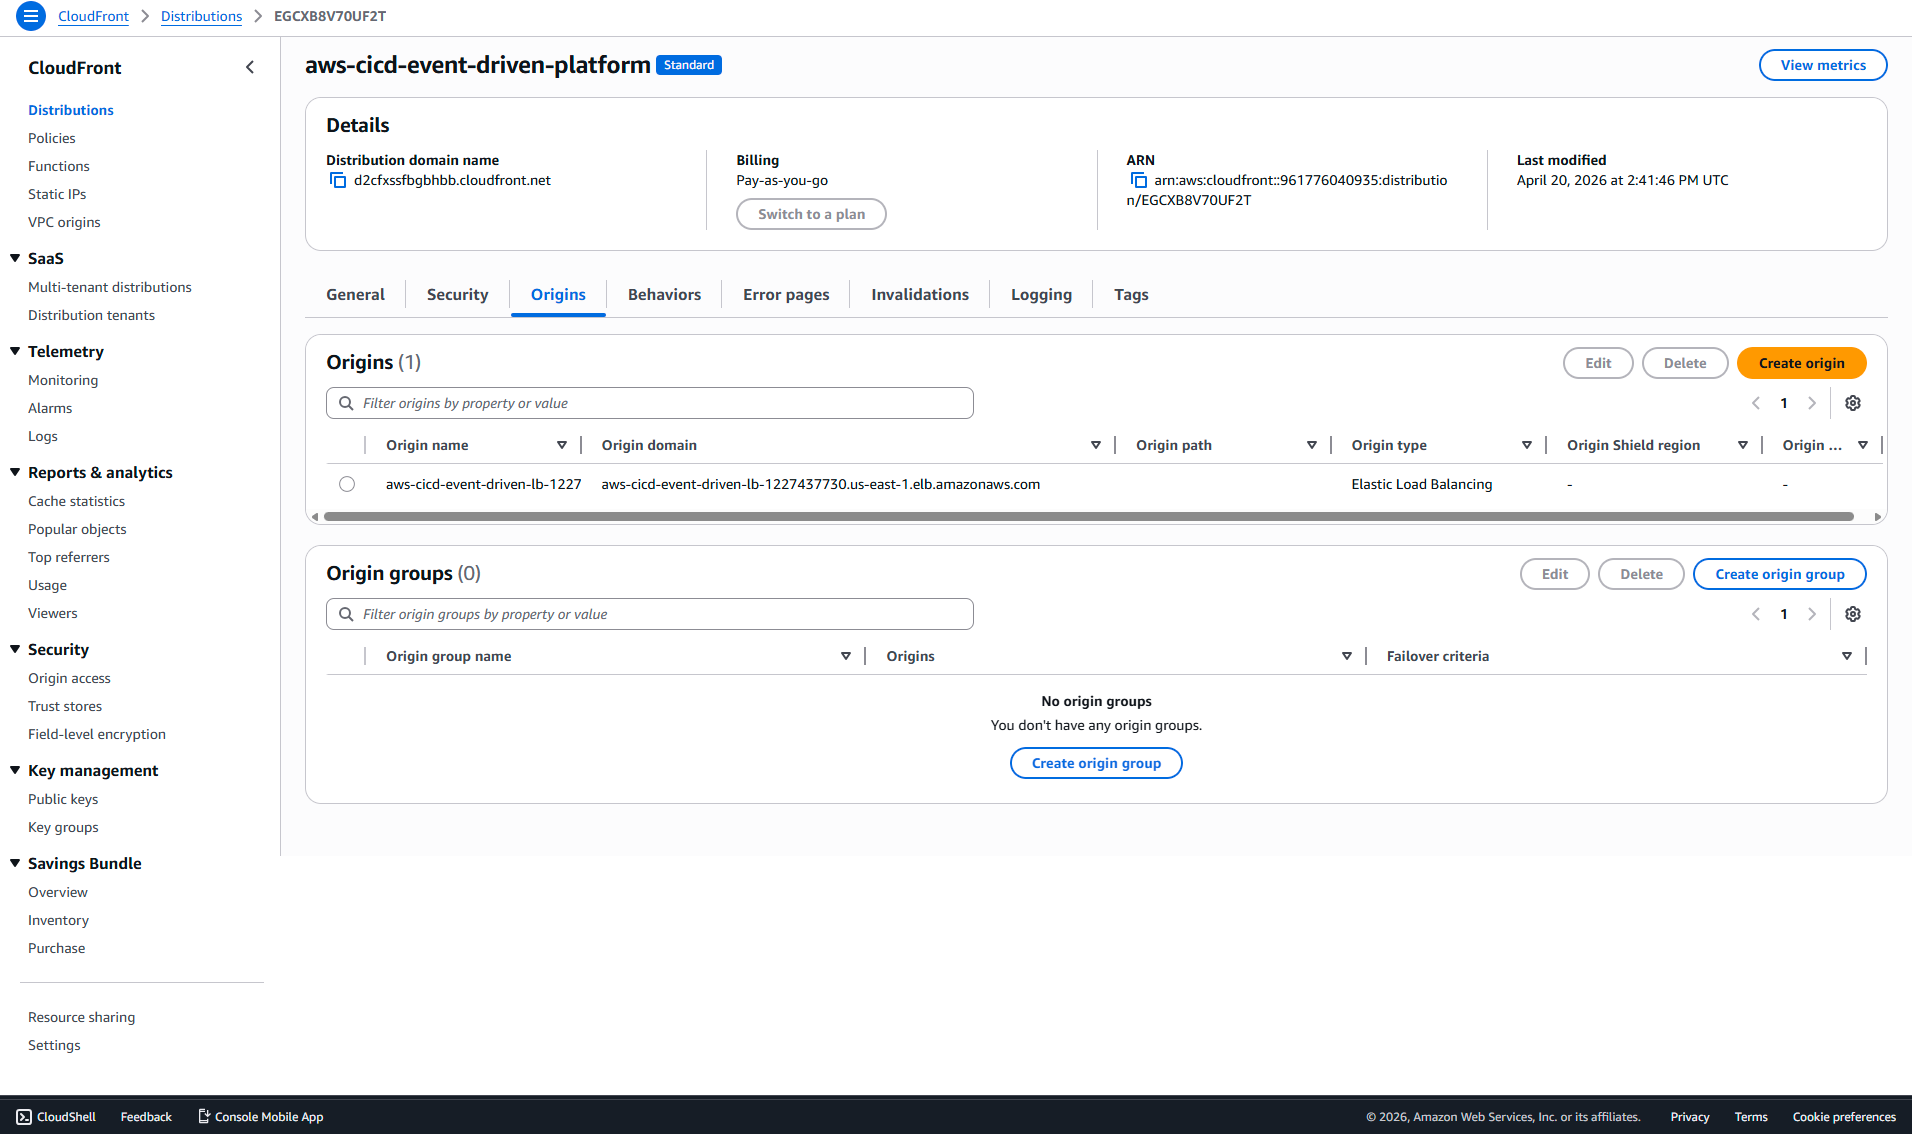Sort by Origin name column
The height and width of the screenshot is (1134, 1912).
tap(562, 445)
